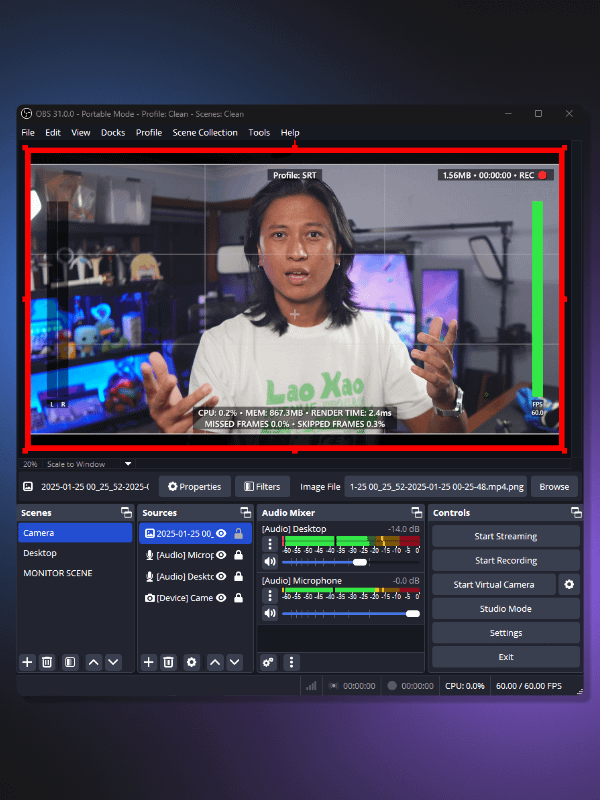This screenshot has height=800, width=600.
Task: Adjust the Desktop audio volume slider
Action: coord(360,562)
